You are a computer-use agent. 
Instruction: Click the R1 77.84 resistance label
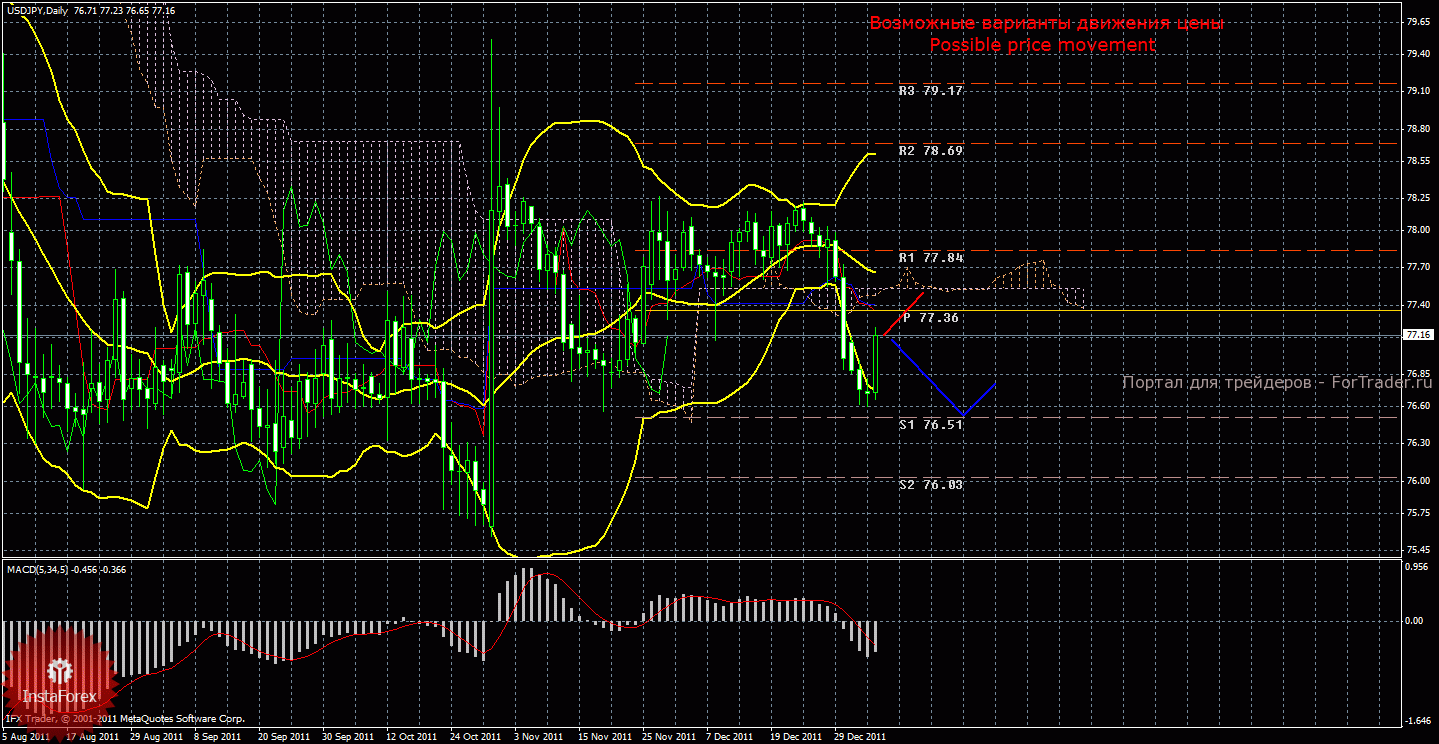pyautogui.click(x=930, y=258)
